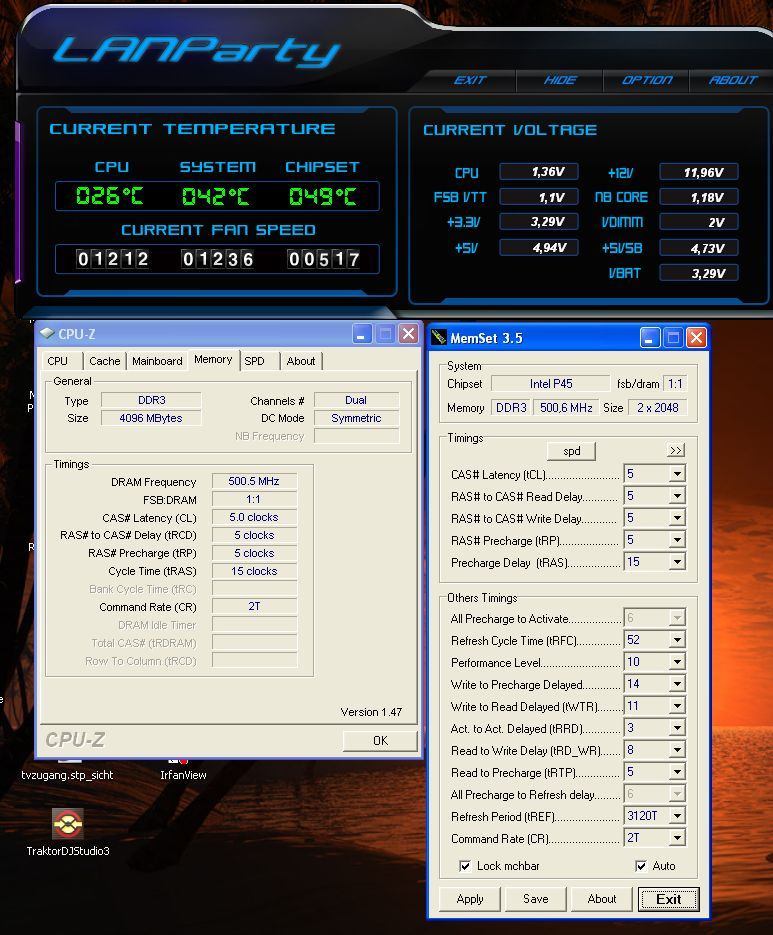This screenshot has height=935, width=773.
Task: Open OPTION in the LANParty monitor
Action: pyautogui.click(x=647, y=80)
